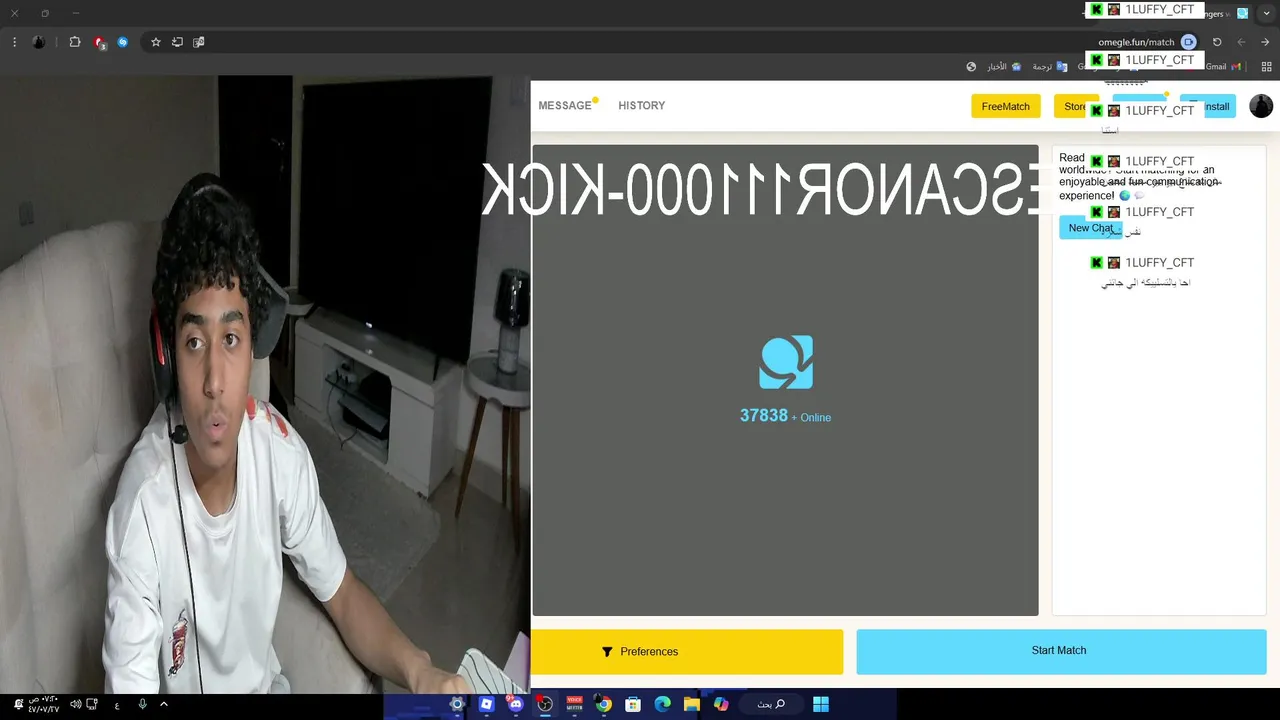The width and height of the screenshot is (1280, 720).
Task: Open the Windows Start button
Action: point(821,705)
